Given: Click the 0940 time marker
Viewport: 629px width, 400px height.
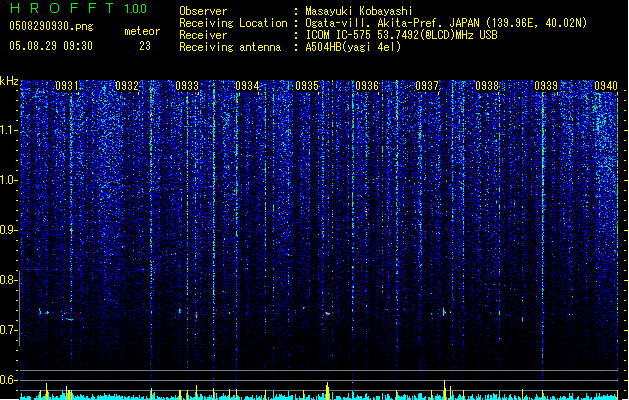Looking at the screenshot, I should click(x=606, y=86).
